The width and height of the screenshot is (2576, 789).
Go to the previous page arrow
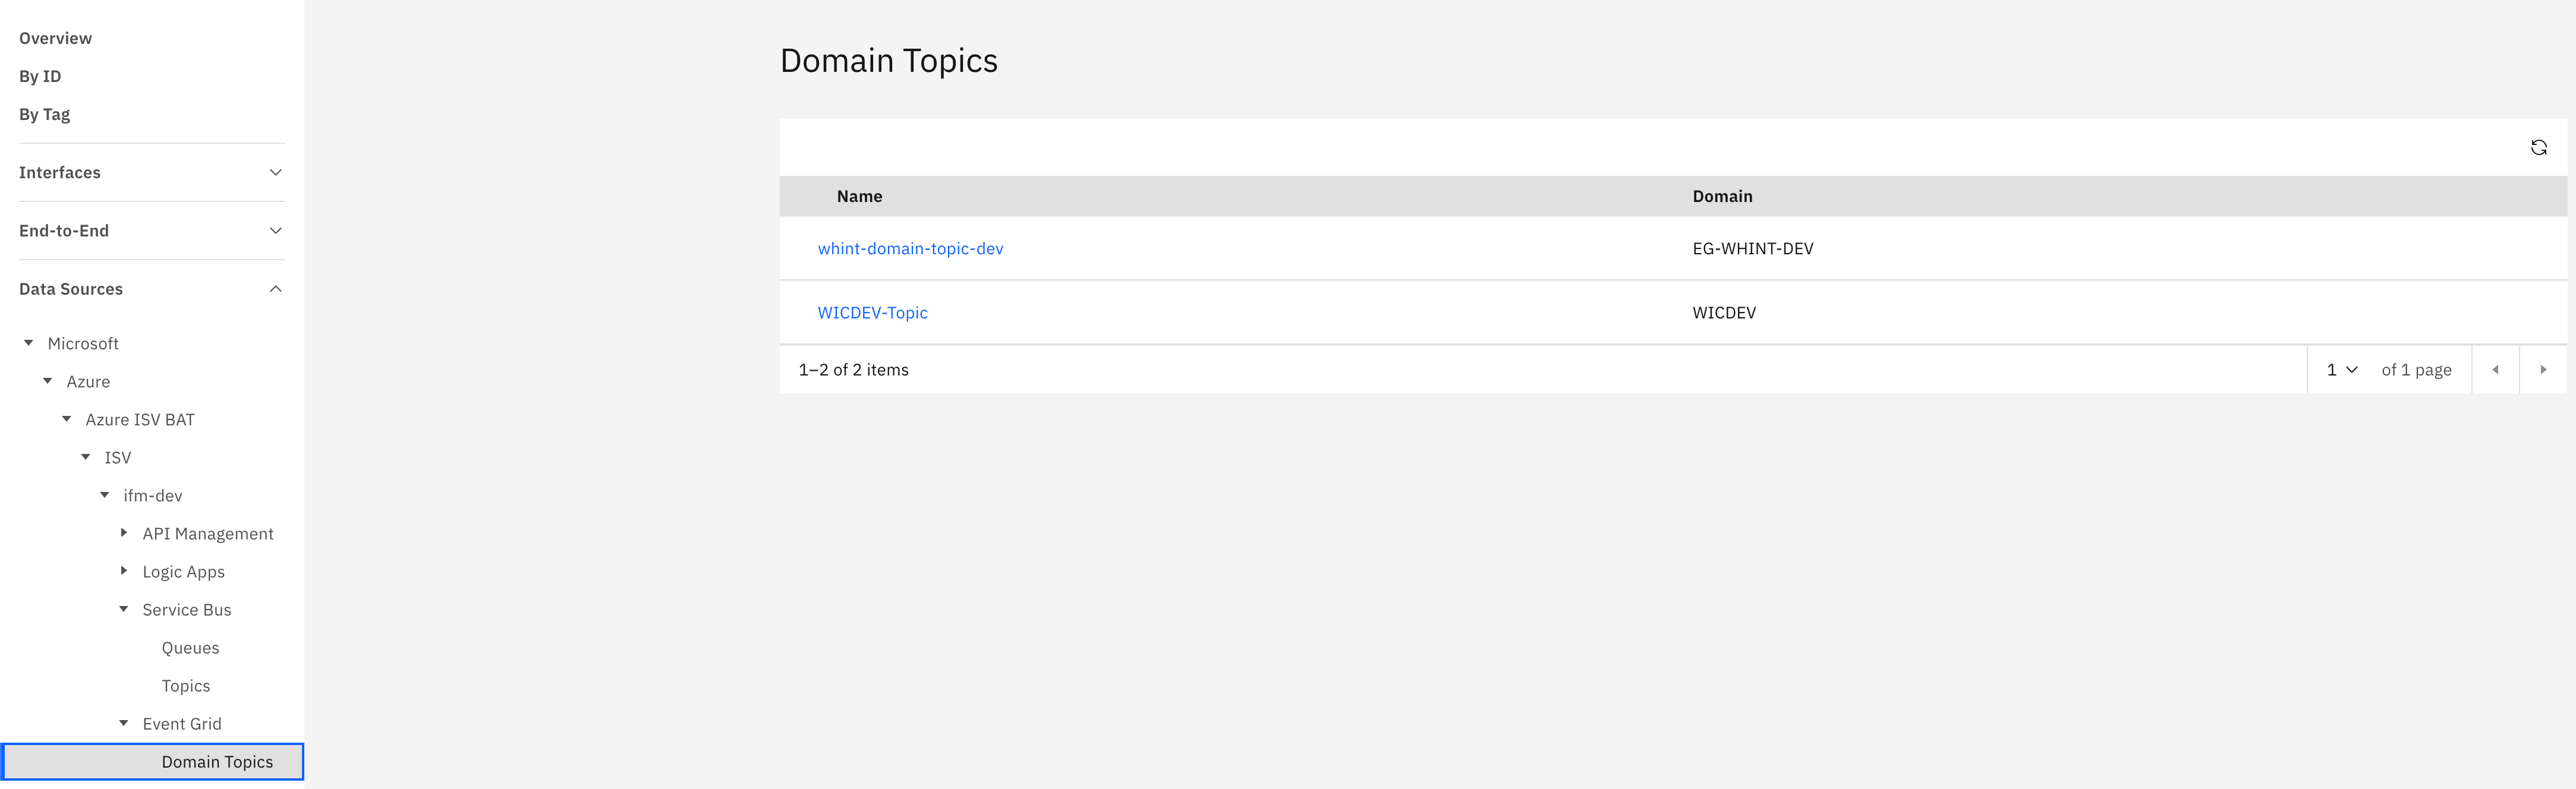coord(2495,370)
